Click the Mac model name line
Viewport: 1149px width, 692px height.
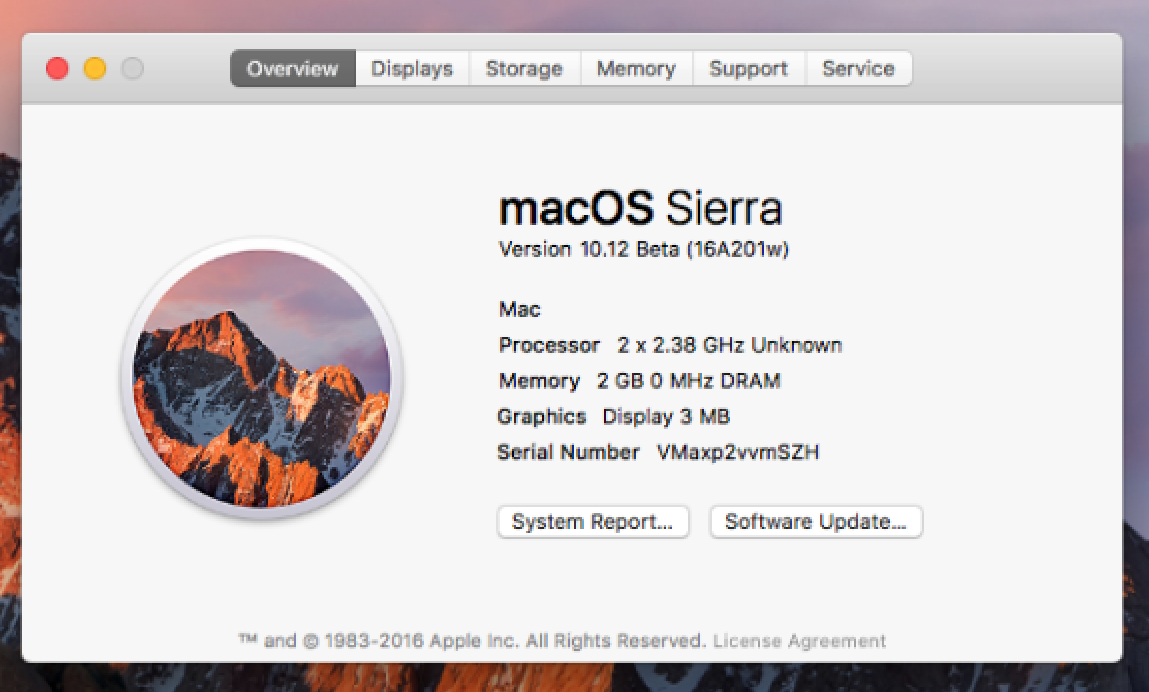[520, 309]
